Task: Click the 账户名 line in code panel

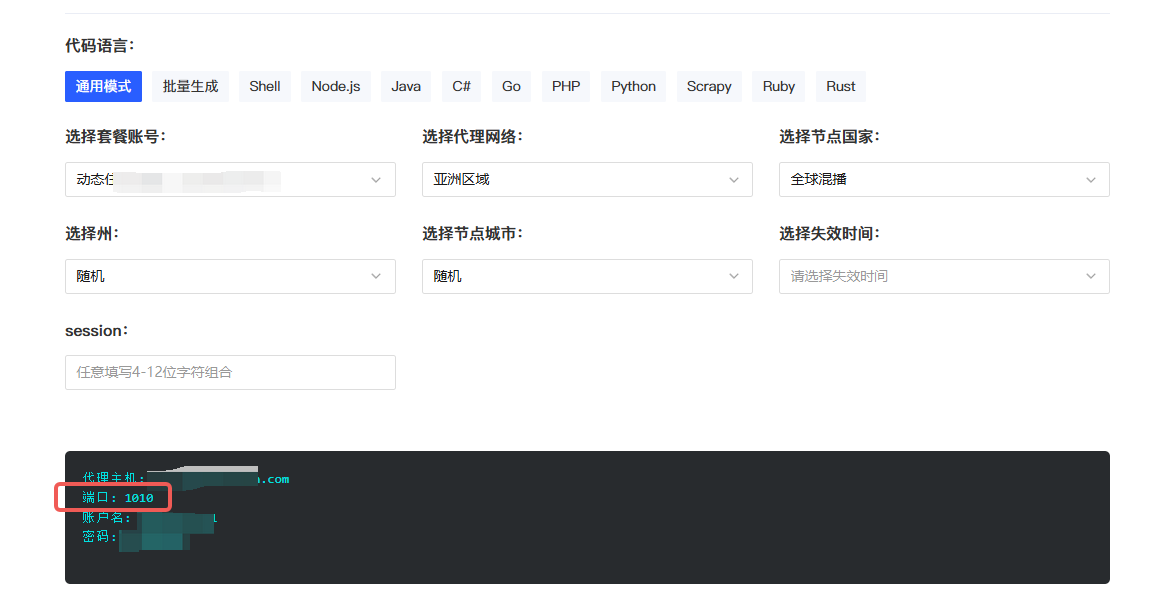Action: [x=150, y=518]
